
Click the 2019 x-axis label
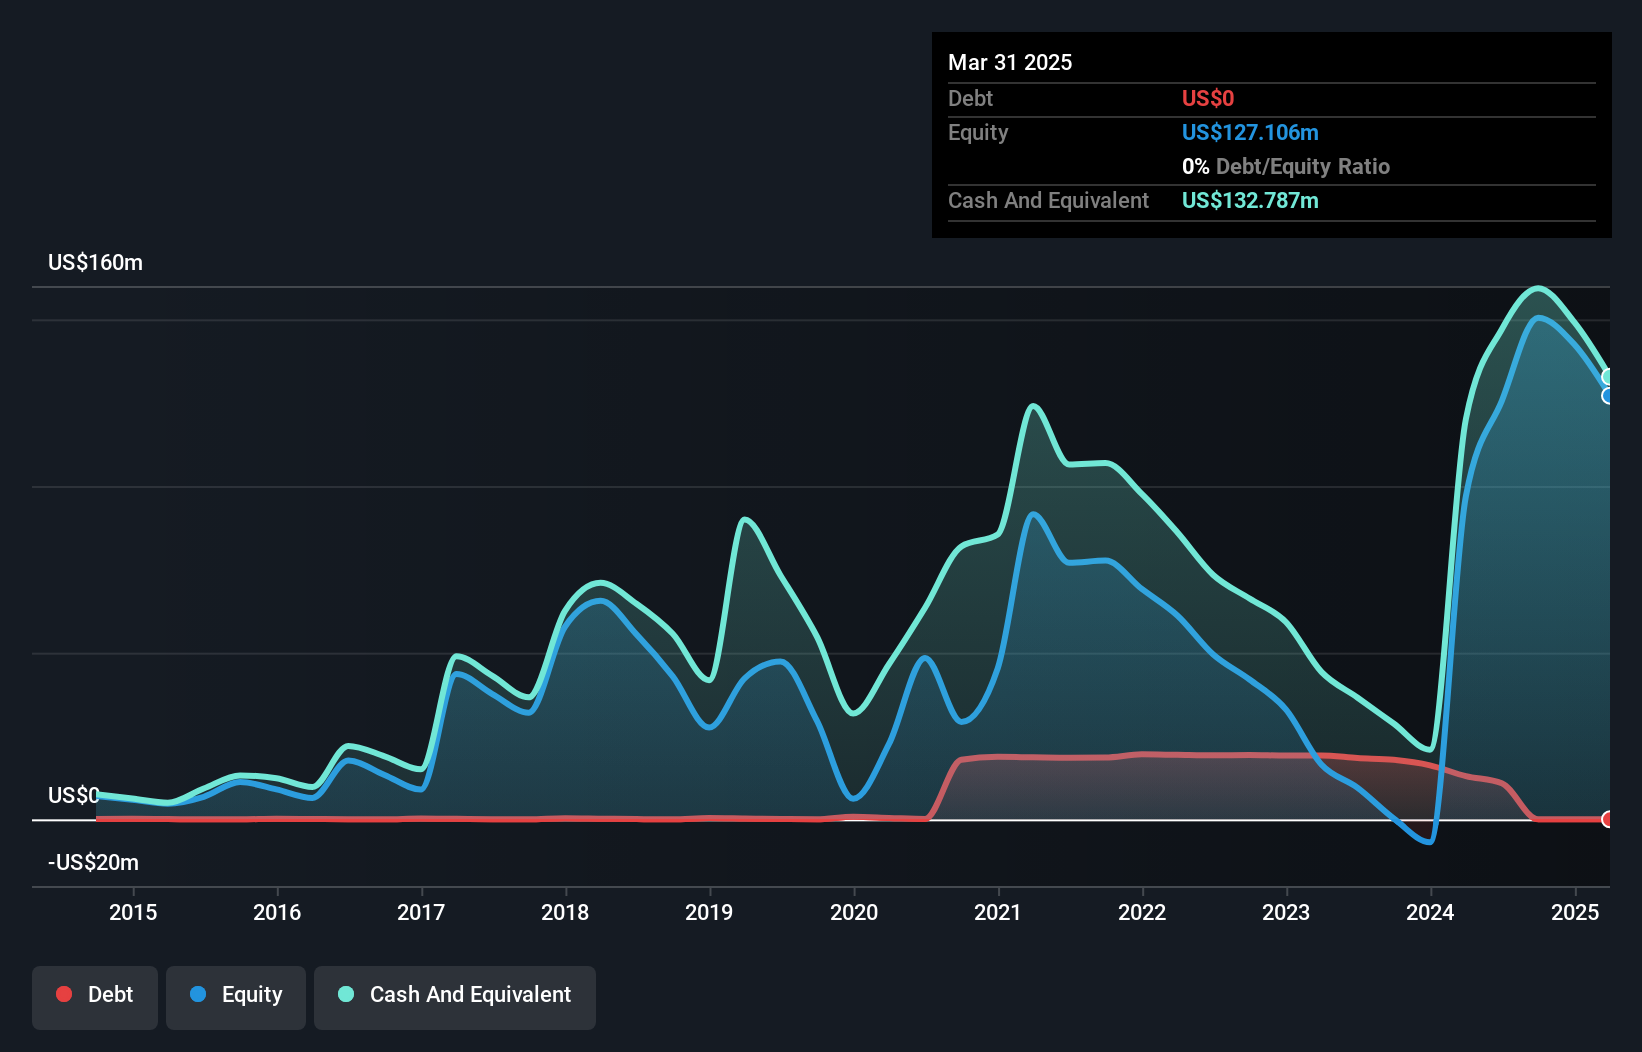pos(709,912)
